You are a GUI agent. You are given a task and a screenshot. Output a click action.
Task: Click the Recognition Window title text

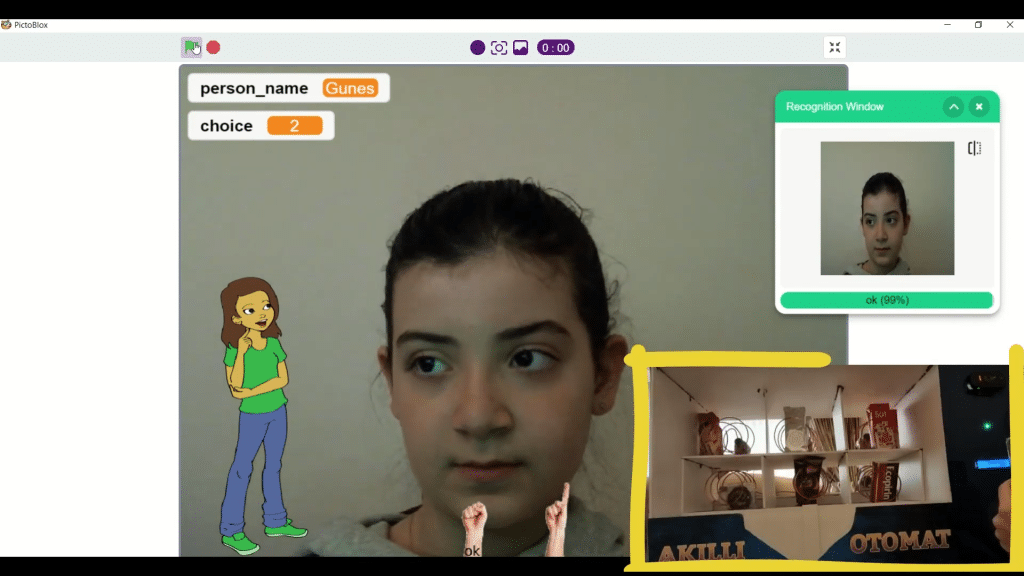835,106
